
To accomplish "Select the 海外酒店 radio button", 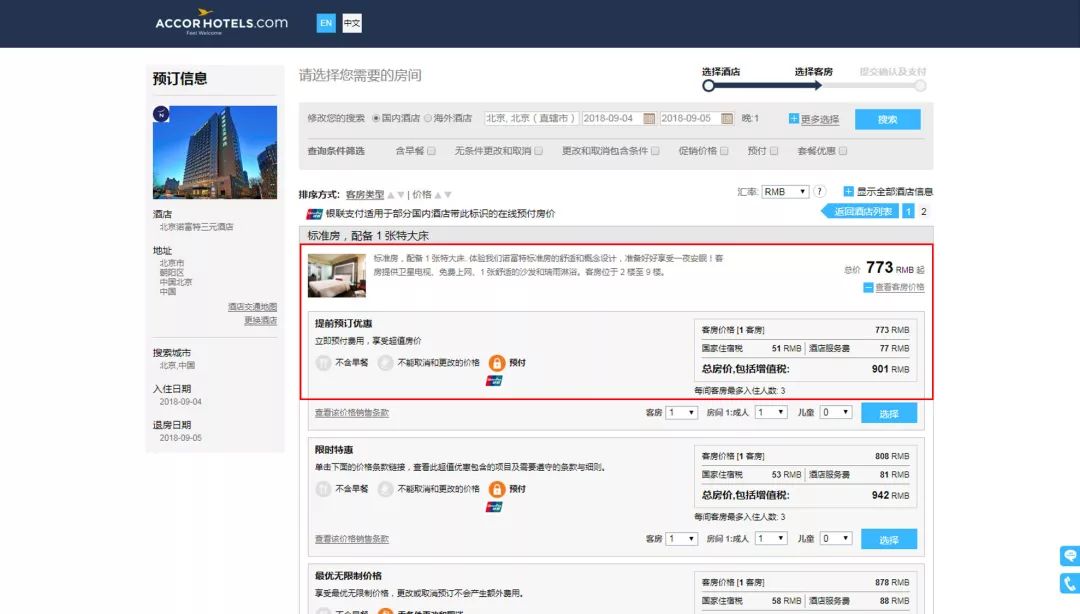I will tap(428, 118).
